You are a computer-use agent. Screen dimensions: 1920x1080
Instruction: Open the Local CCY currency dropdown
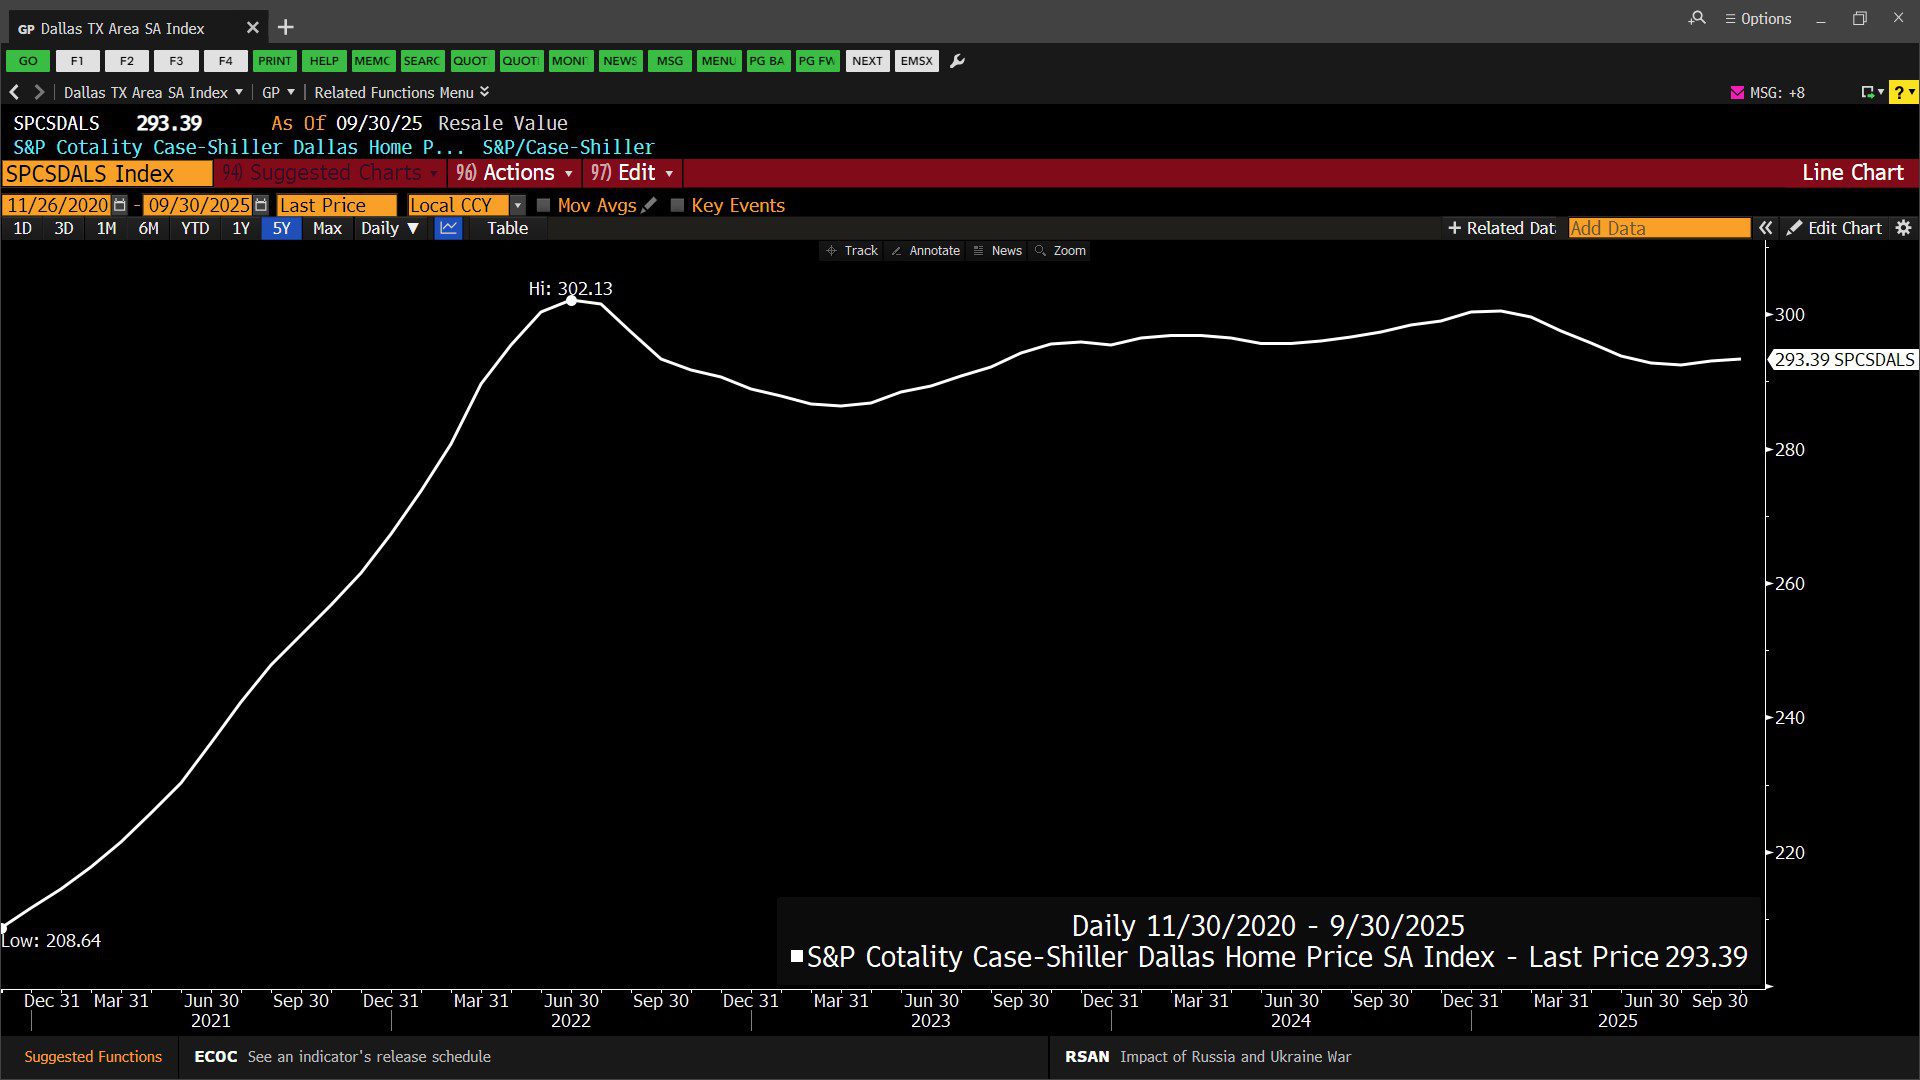click(517, 205)
